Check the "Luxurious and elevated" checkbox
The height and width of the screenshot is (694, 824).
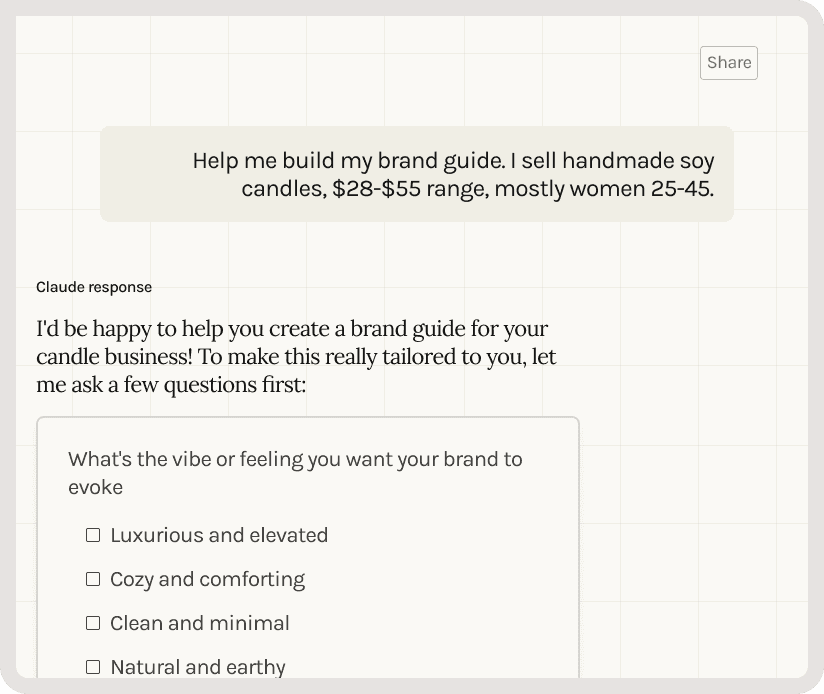tap(92, 535)
